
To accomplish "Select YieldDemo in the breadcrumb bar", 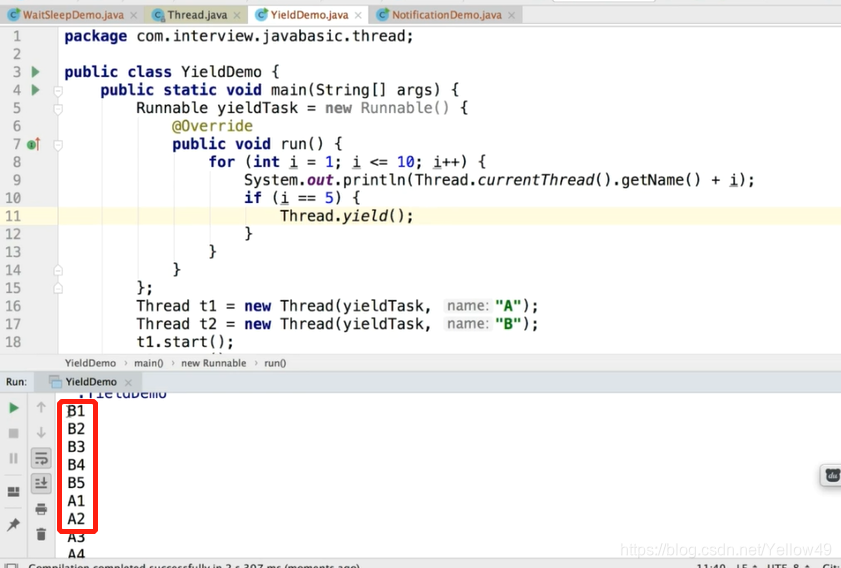I will (90, 363).
